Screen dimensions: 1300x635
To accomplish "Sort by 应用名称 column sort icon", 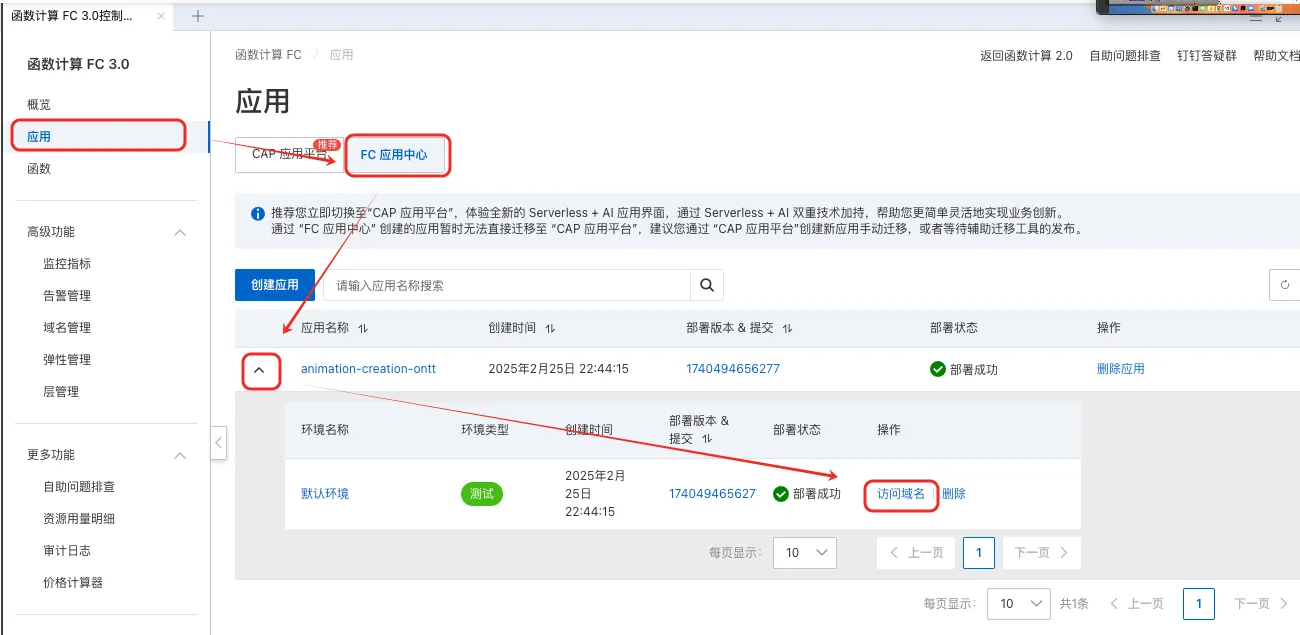I will click(363, 328).
